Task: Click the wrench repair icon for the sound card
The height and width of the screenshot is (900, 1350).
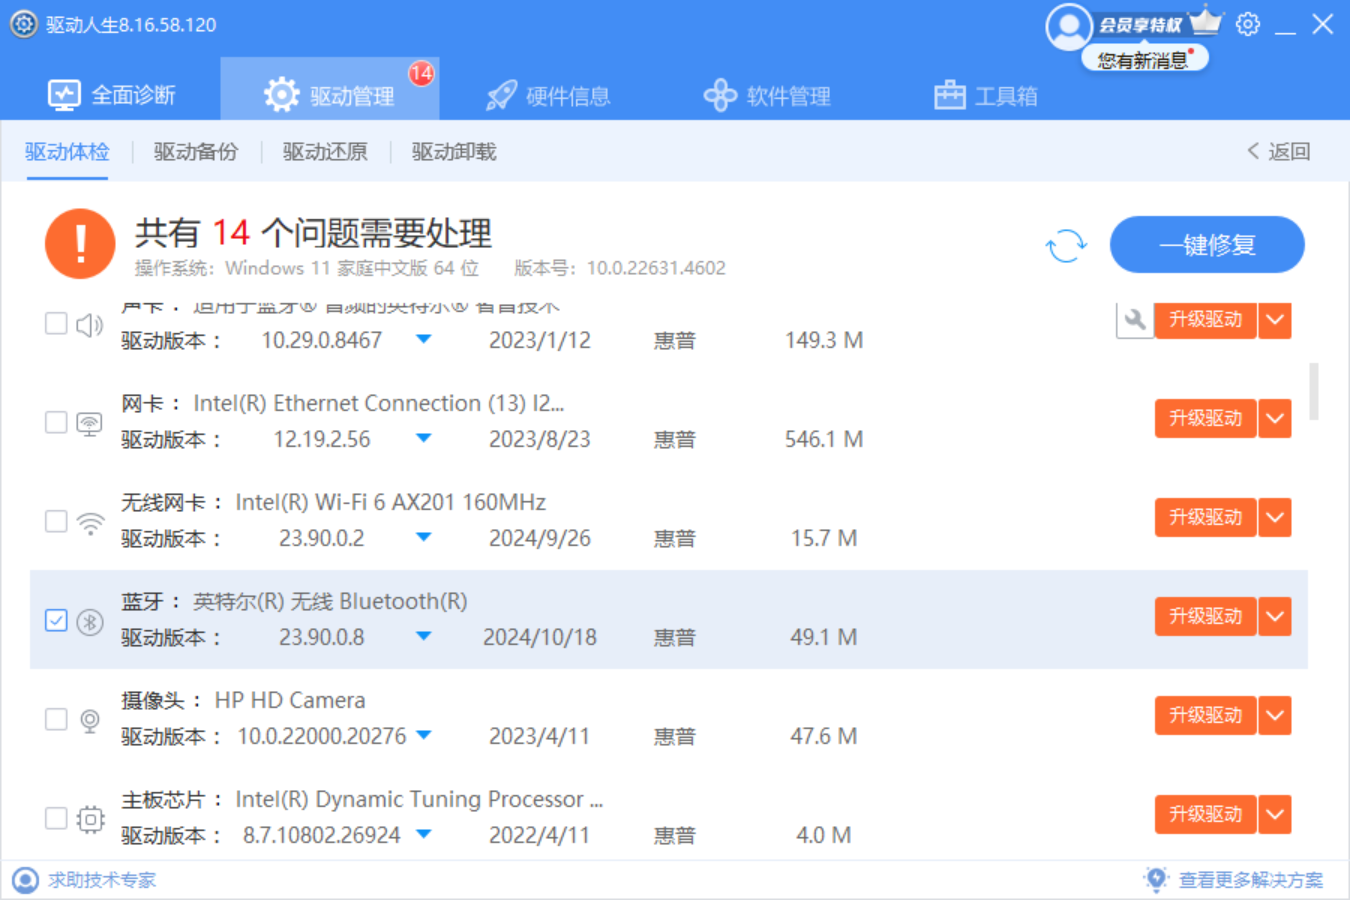Action: 1134,320
